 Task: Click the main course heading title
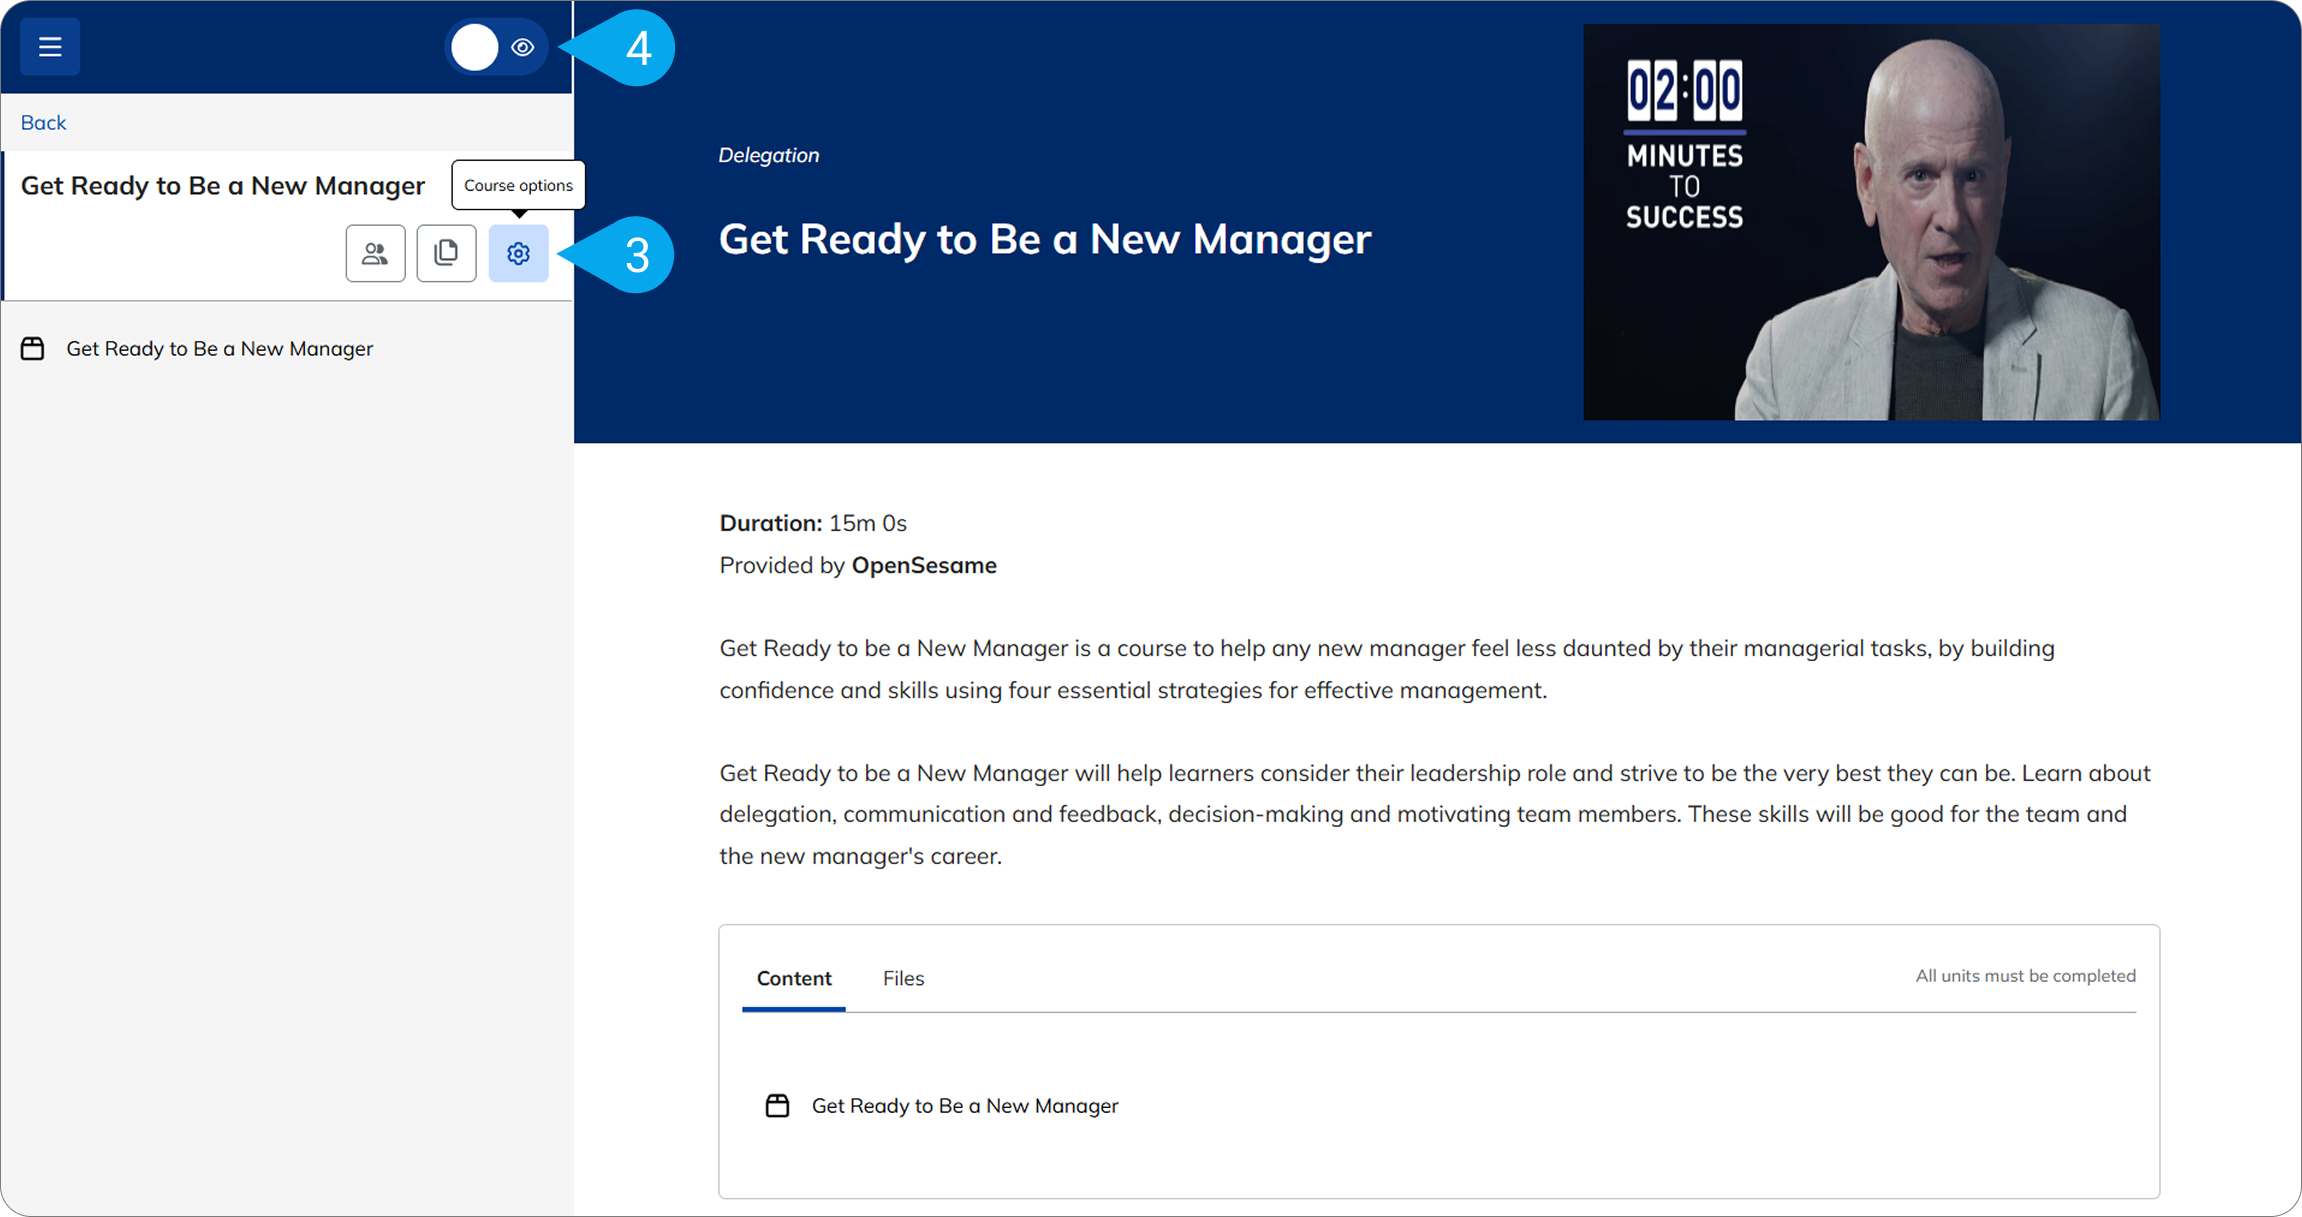click(x=1045, y=239)
